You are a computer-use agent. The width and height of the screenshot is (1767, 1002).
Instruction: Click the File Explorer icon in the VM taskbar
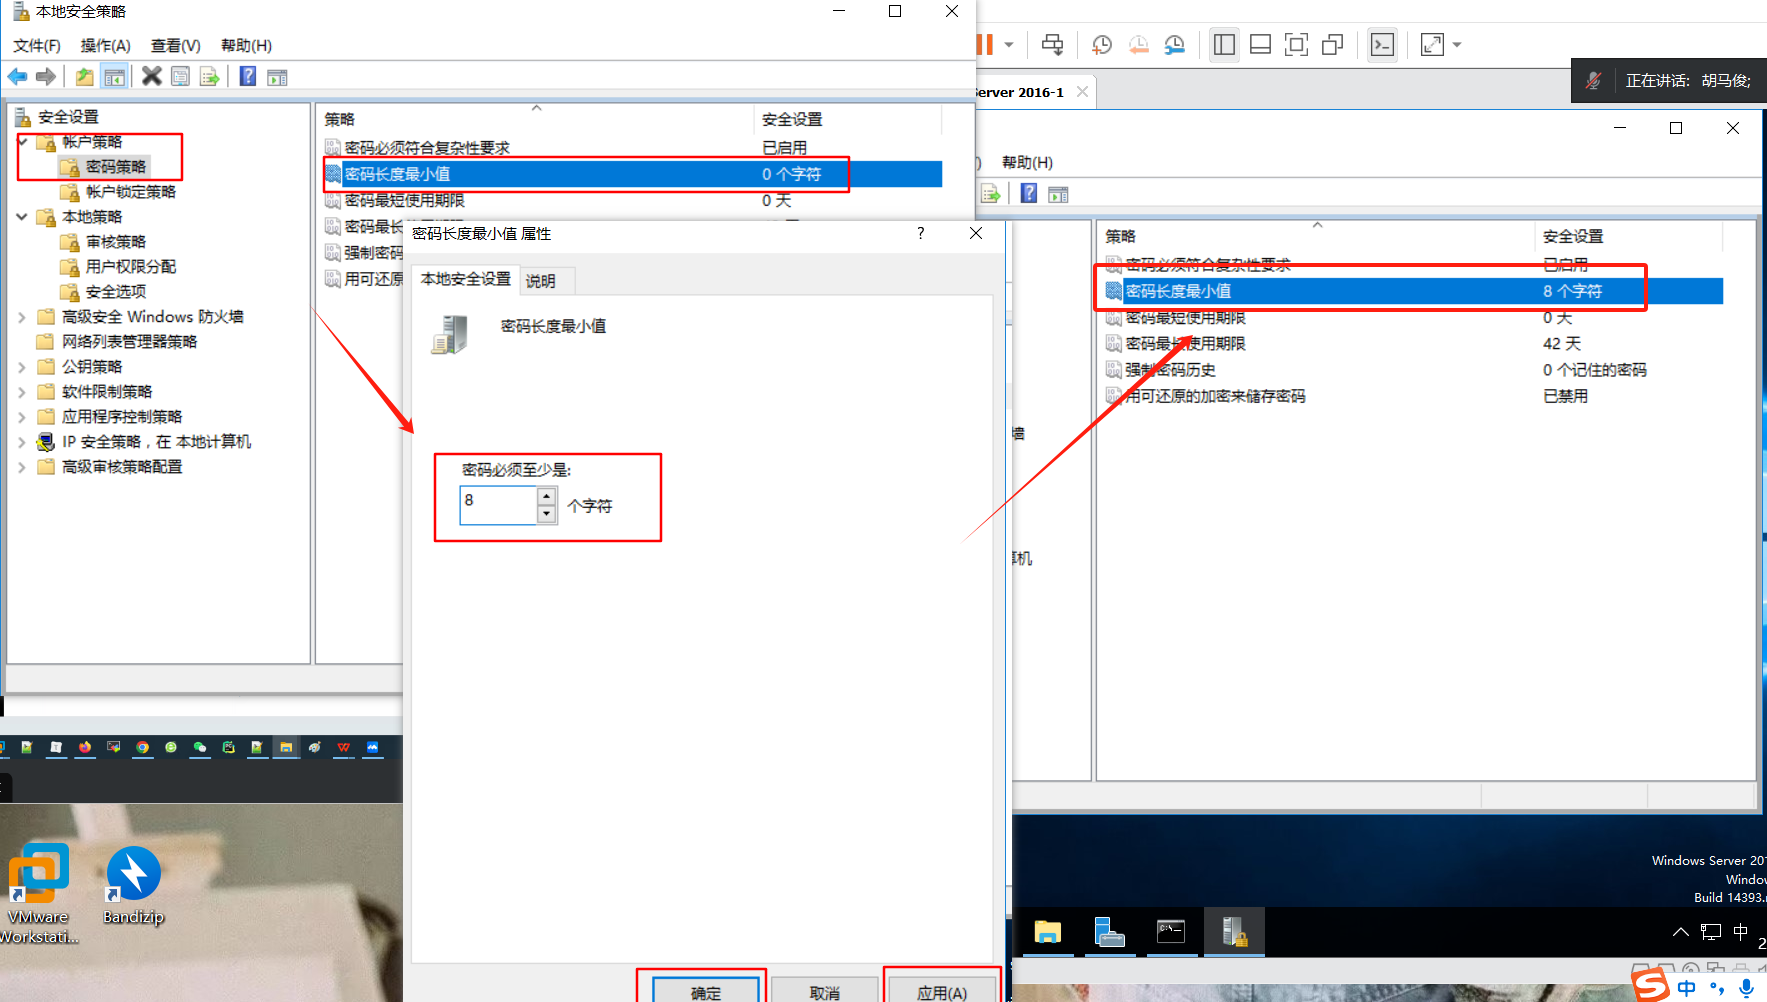1047,932
